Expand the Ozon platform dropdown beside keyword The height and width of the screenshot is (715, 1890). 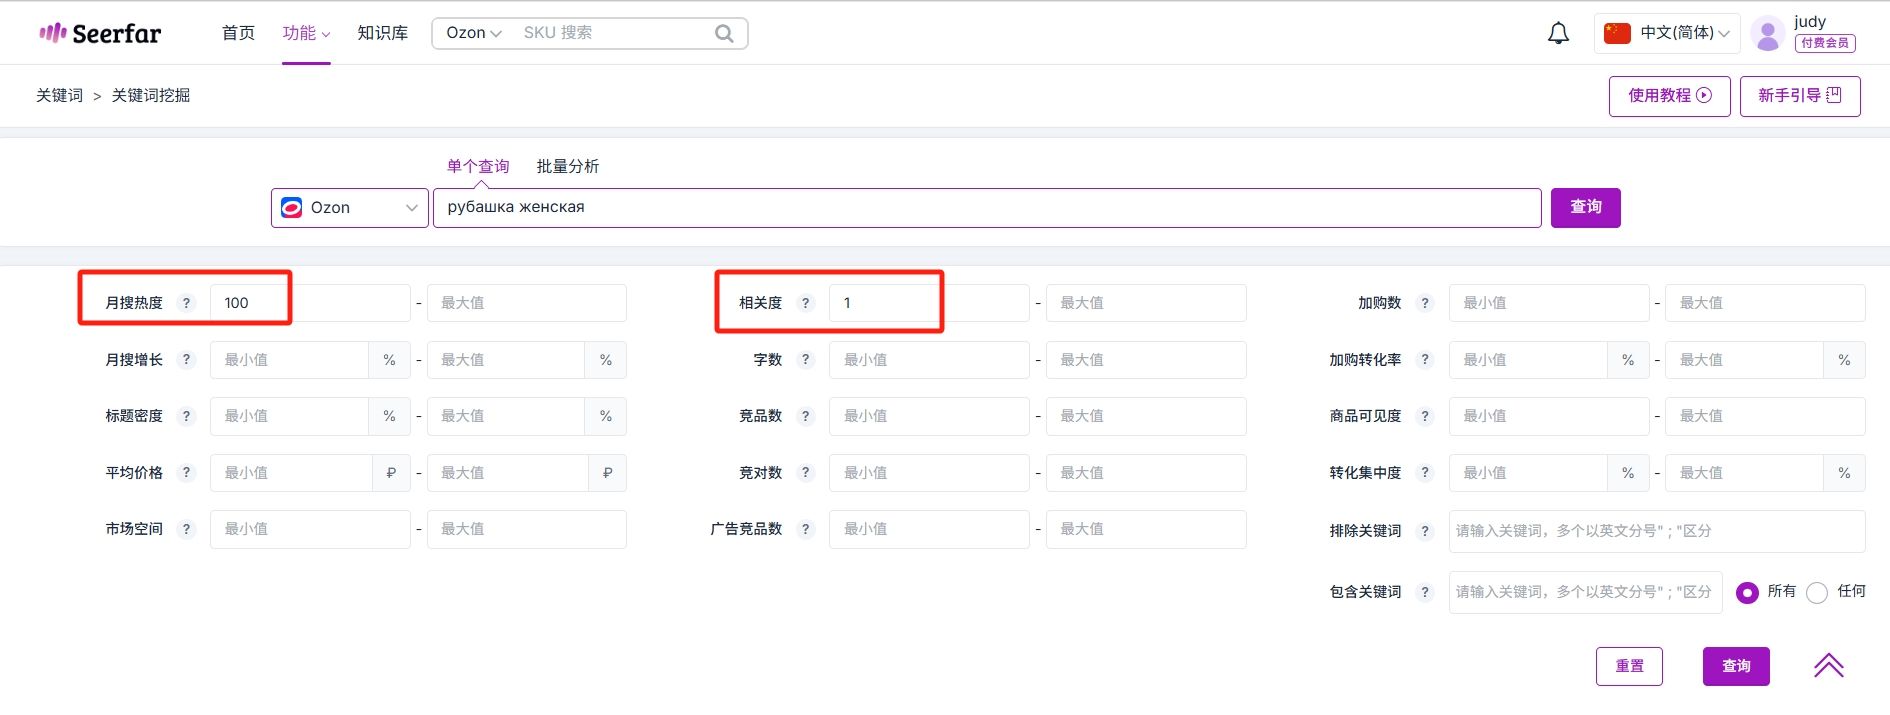click(x=350, y=208)
